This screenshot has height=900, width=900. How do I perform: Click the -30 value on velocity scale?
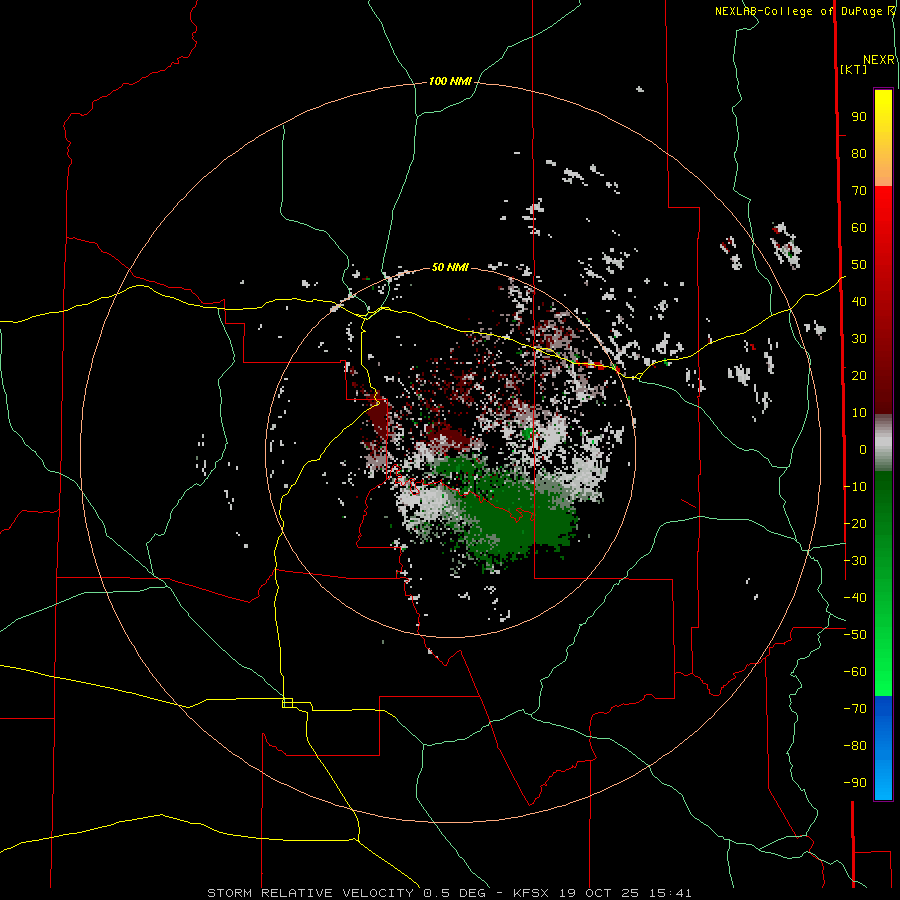[855, 561]
